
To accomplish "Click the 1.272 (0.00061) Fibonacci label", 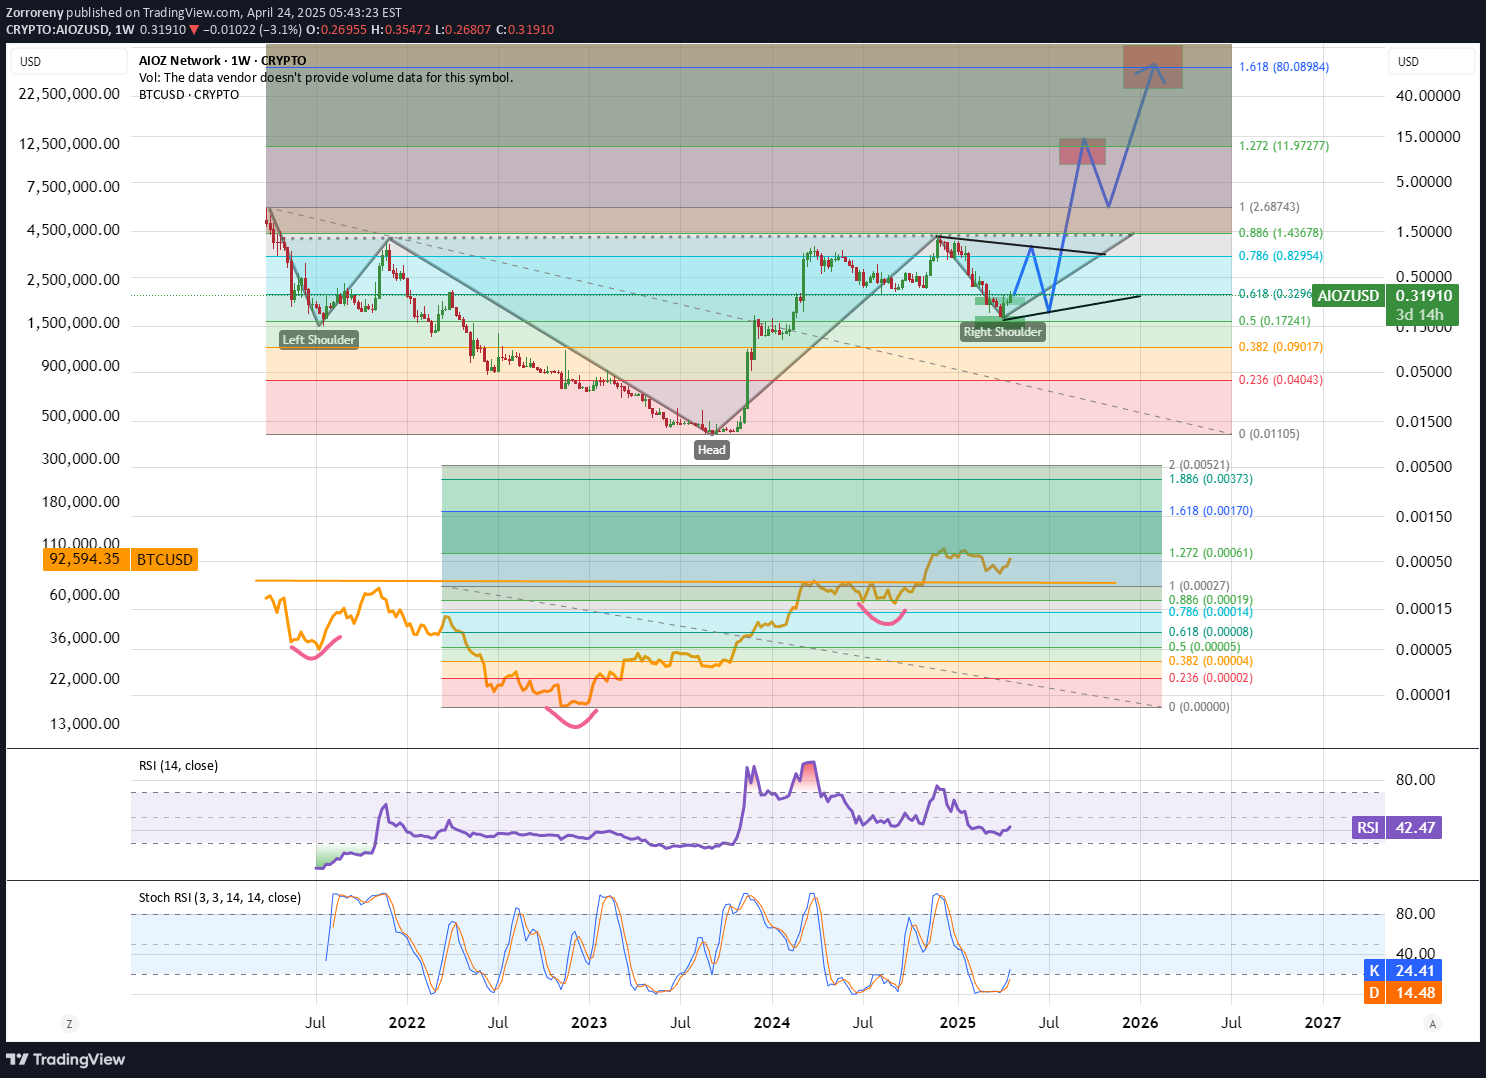I will [x=1211, y=553].
